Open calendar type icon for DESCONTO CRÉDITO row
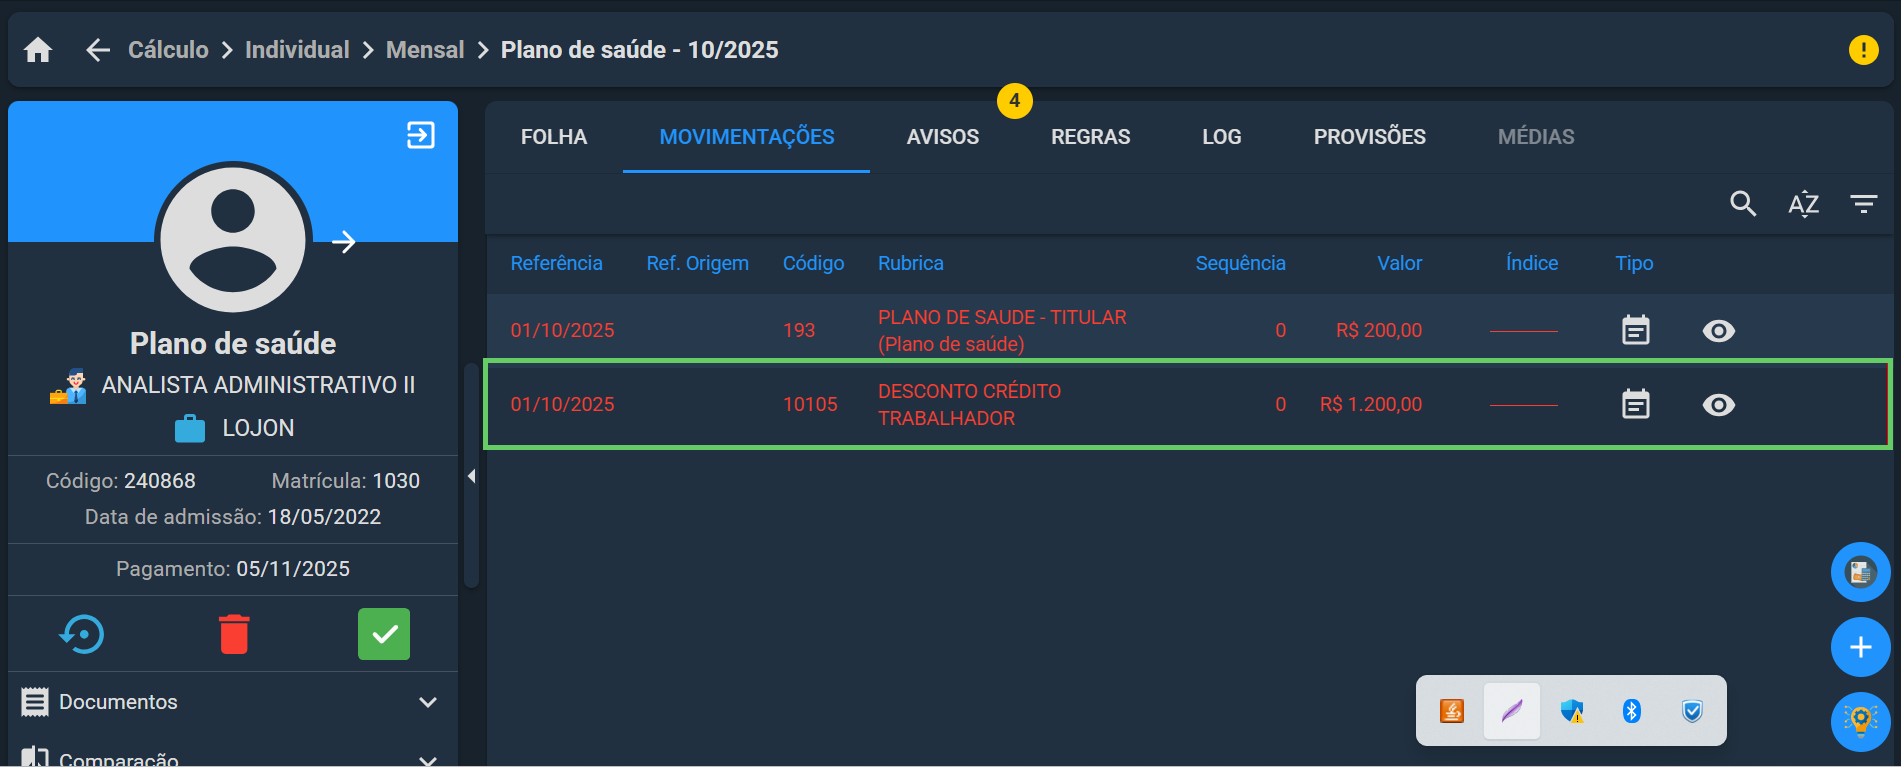The height and width of the screenshot is (767, 1901). tap(1636, 404)
